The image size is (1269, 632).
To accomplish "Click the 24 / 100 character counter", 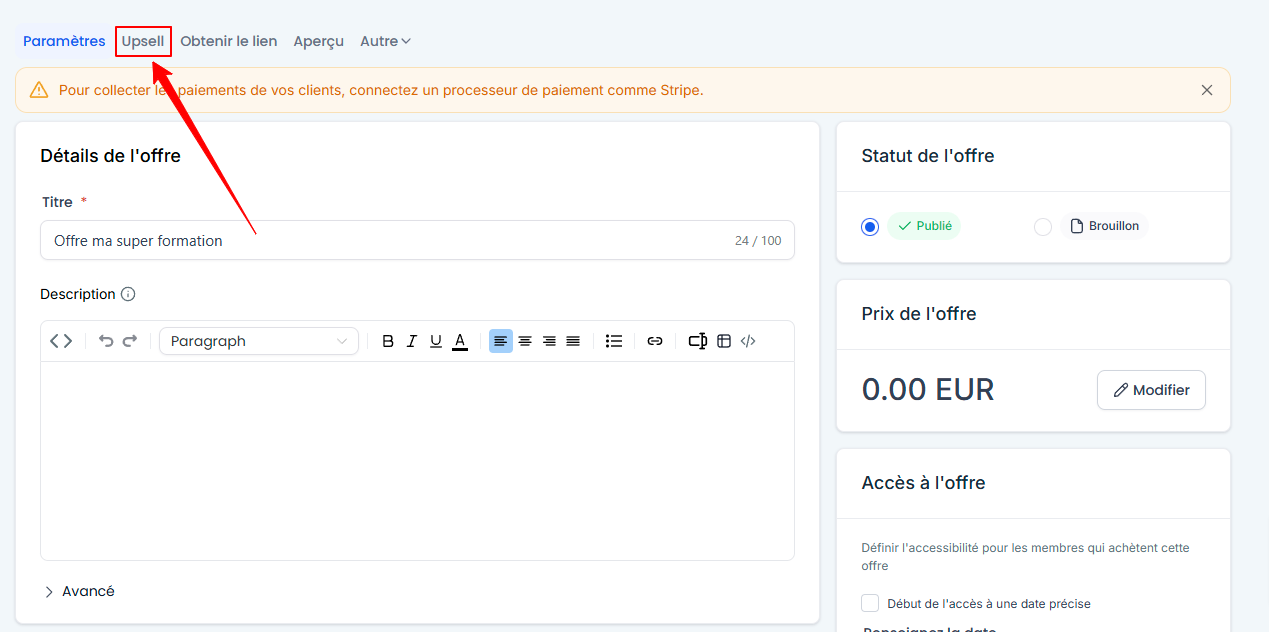I will (758, 241).
